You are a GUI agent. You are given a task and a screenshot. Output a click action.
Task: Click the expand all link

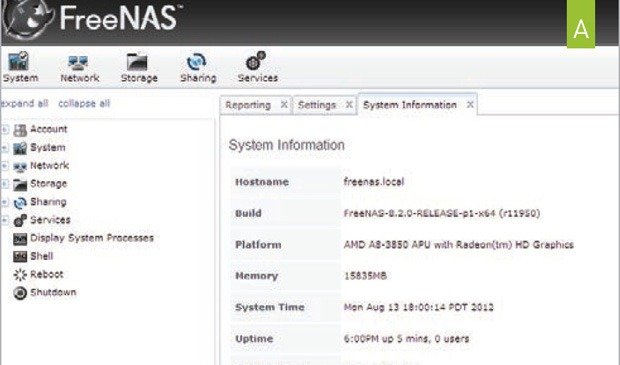pos(25,104)
